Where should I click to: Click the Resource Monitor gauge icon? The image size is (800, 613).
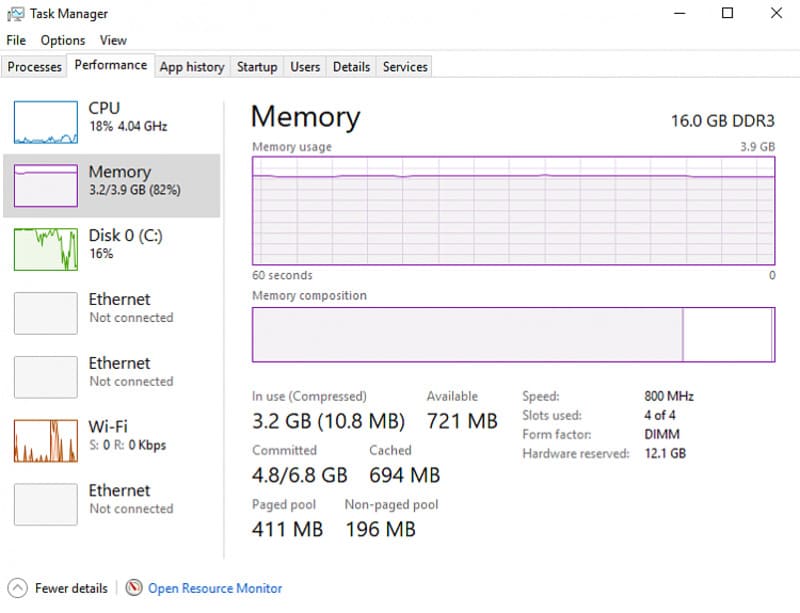click(134, 587)
